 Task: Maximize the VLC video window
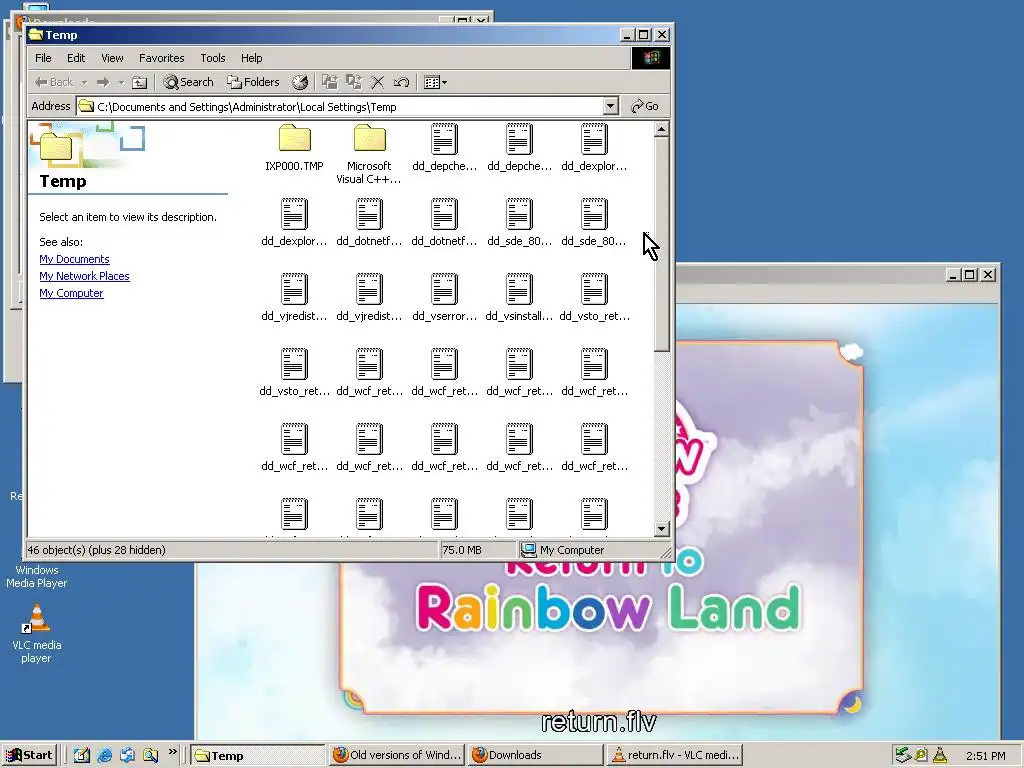coord(970,275)
